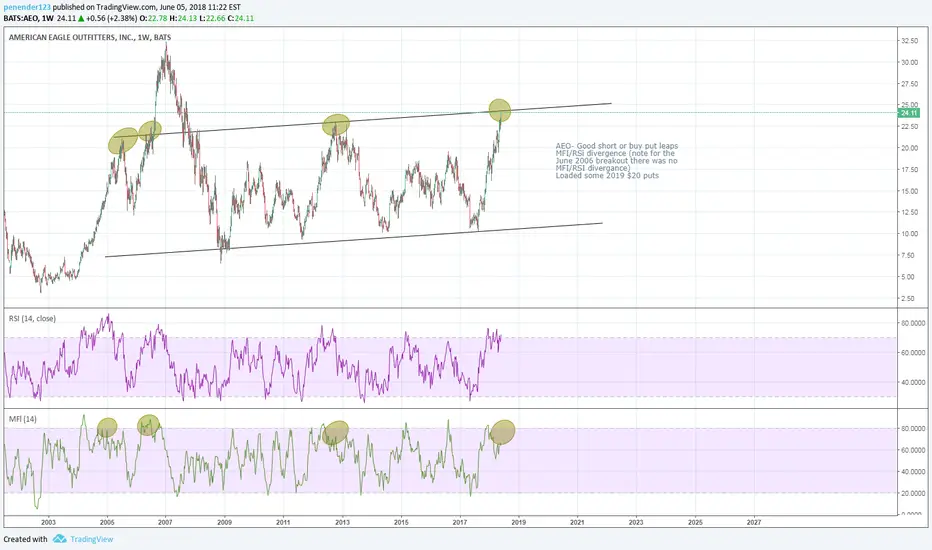Click the 2027 label on the time axis

[x=754, y=522]
